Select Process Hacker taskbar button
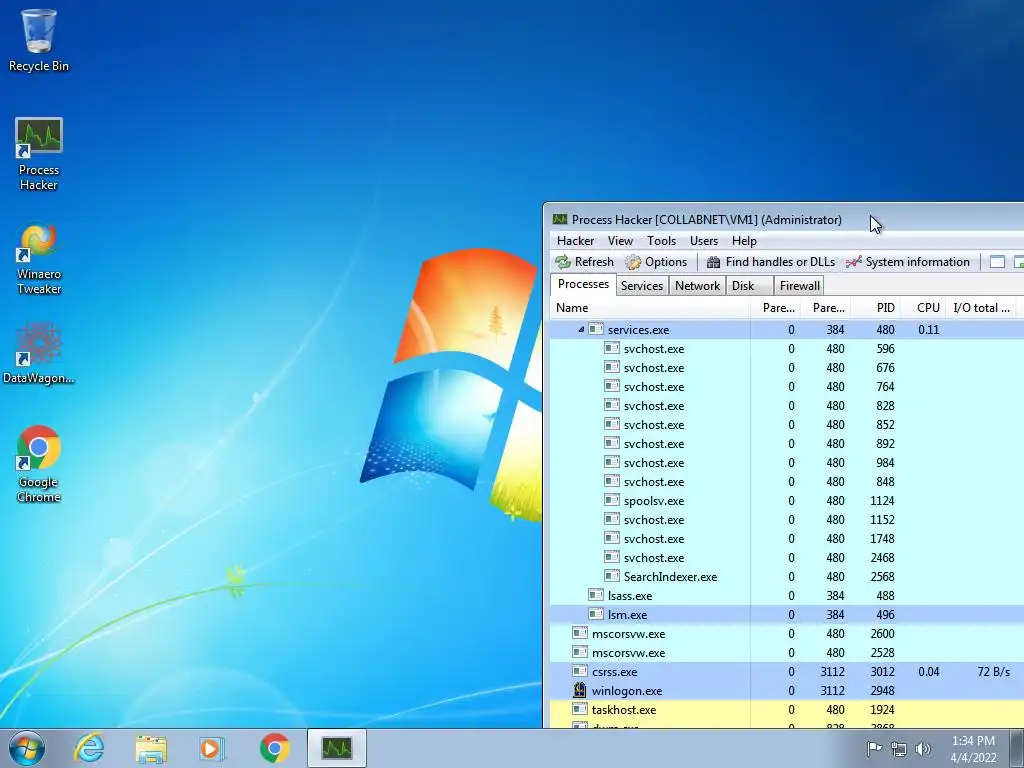The image size is (1024, 768). point(337,748)
